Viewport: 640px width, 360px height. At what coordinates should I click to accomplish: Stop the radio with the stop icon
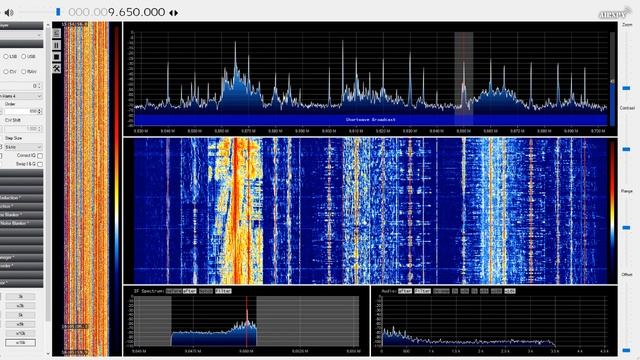click(x=57, y=57)
